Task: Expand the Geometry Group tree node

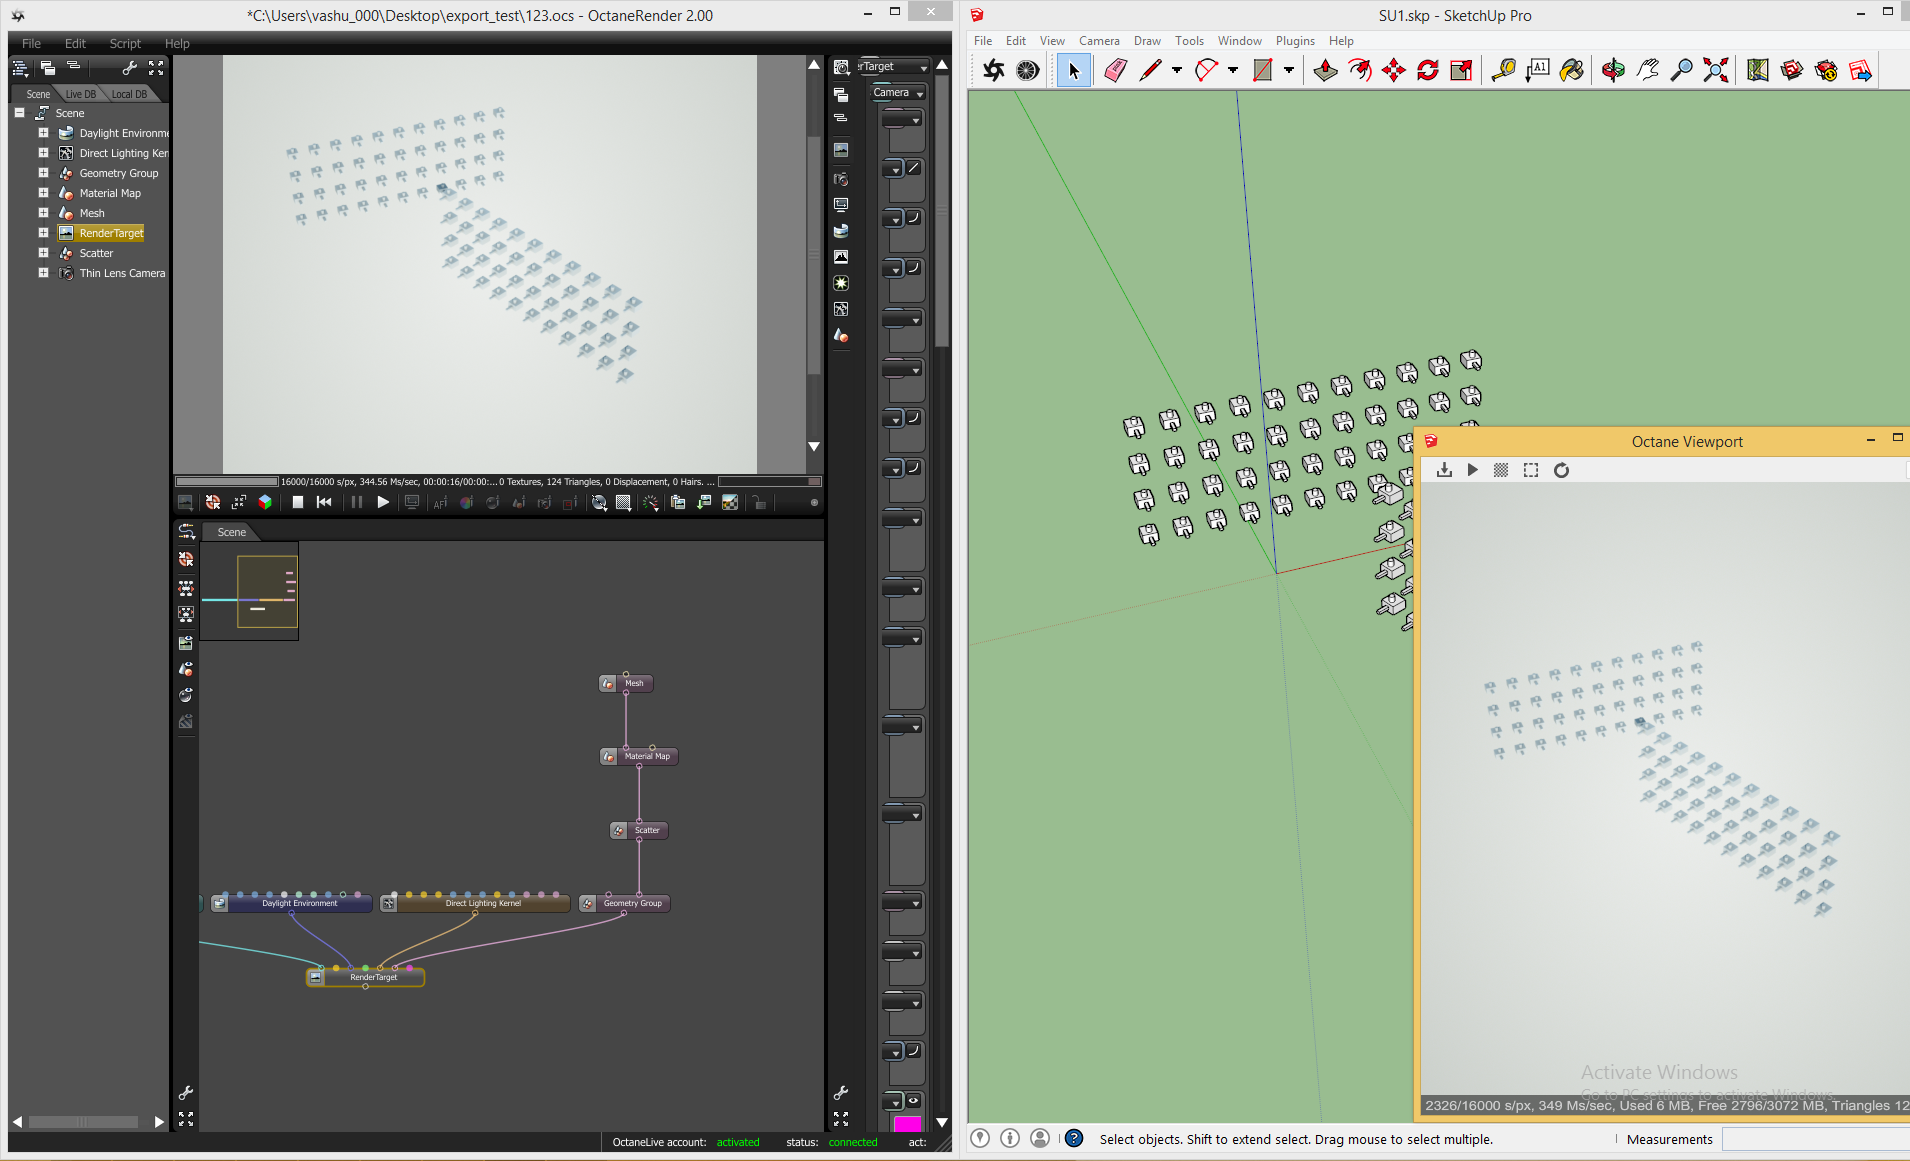Action: pyautogui.click(x=43, y=172)
